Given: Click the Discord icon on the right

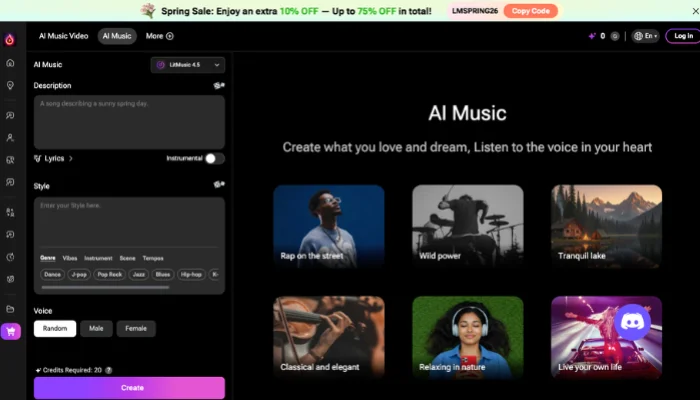Looking at the screenshot, I should point(634,322).
